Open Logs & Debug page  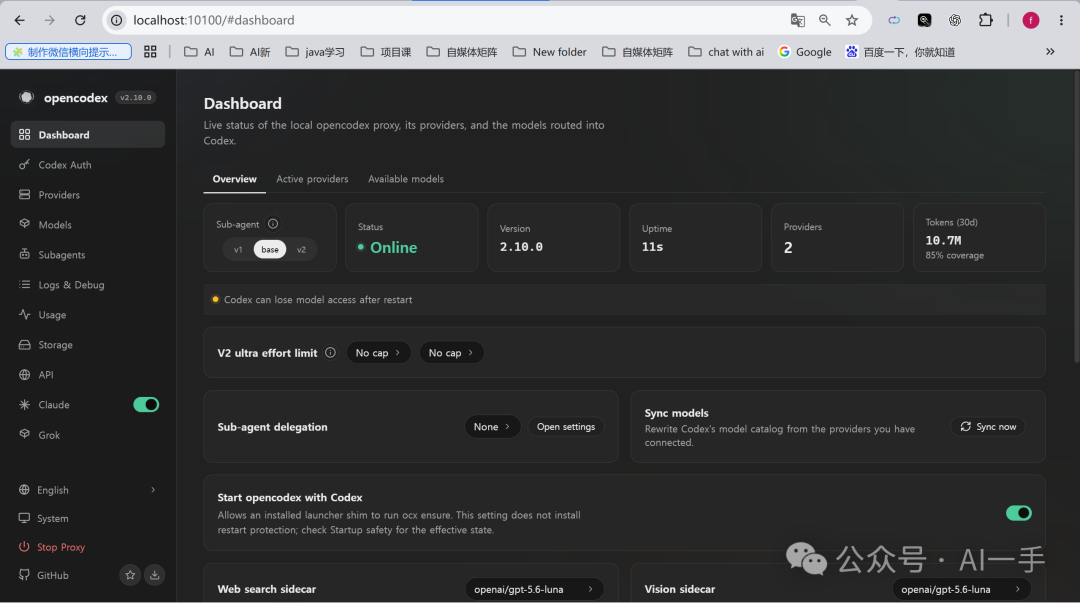(x=87, y=285)
